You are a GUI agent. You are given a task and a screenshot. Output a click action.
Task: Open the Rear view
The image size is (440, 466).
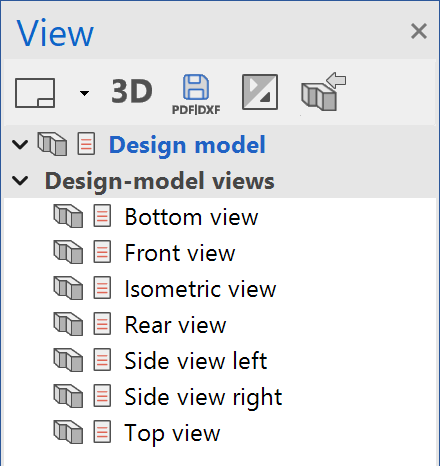176,325
